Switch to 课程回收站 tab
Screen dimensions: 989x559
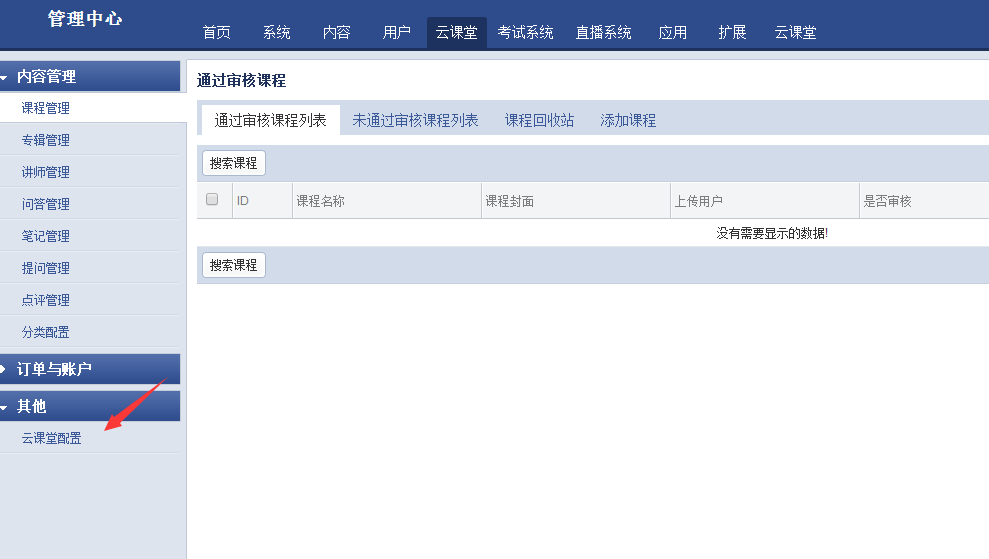[x=539, y=121]
